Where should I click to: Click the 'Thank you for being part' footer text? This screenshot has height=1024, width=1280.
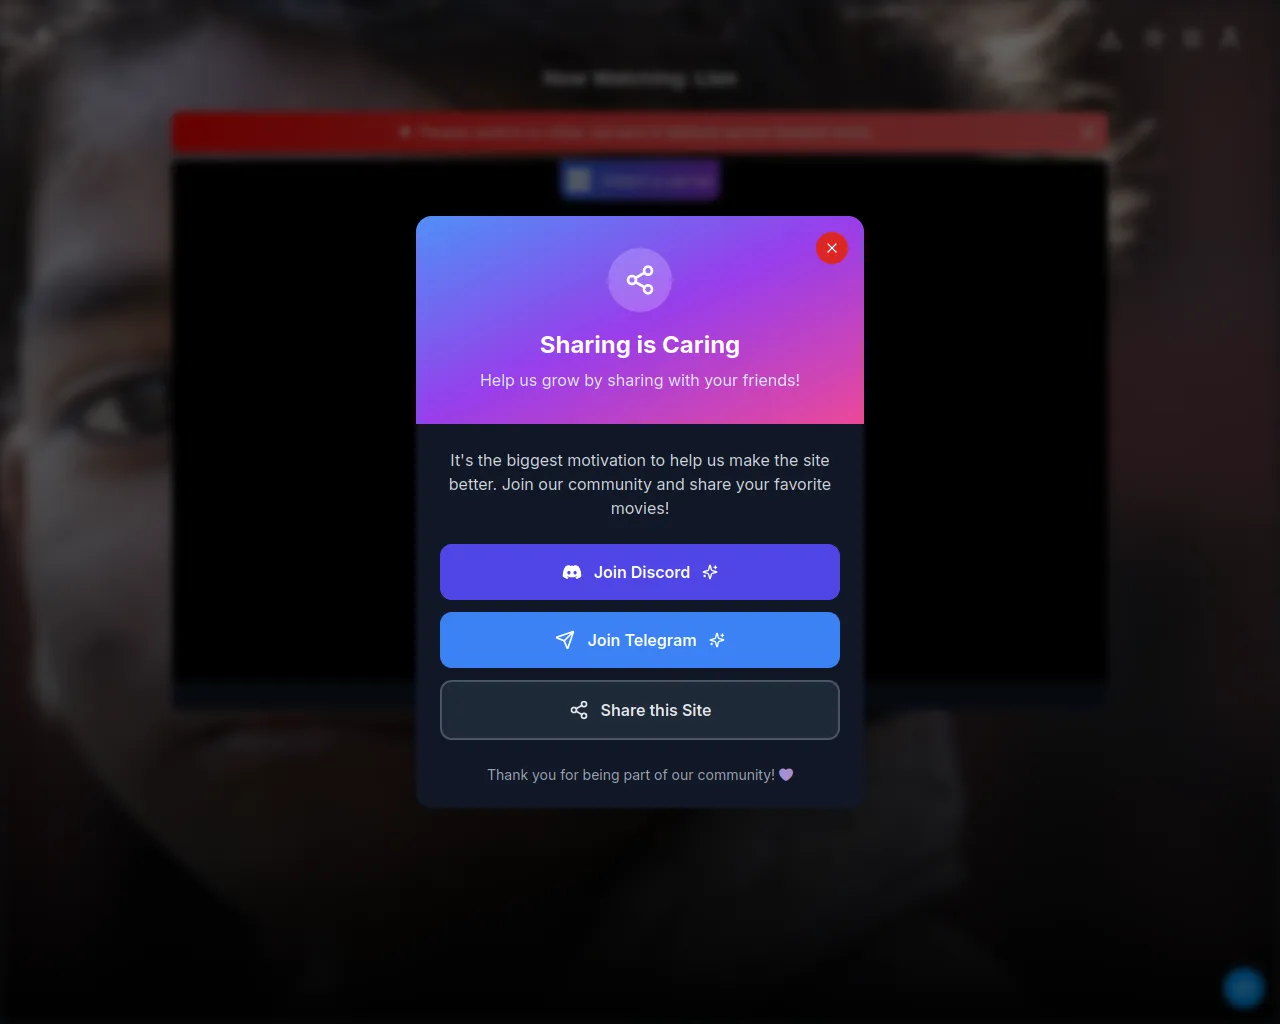[631, 774]
